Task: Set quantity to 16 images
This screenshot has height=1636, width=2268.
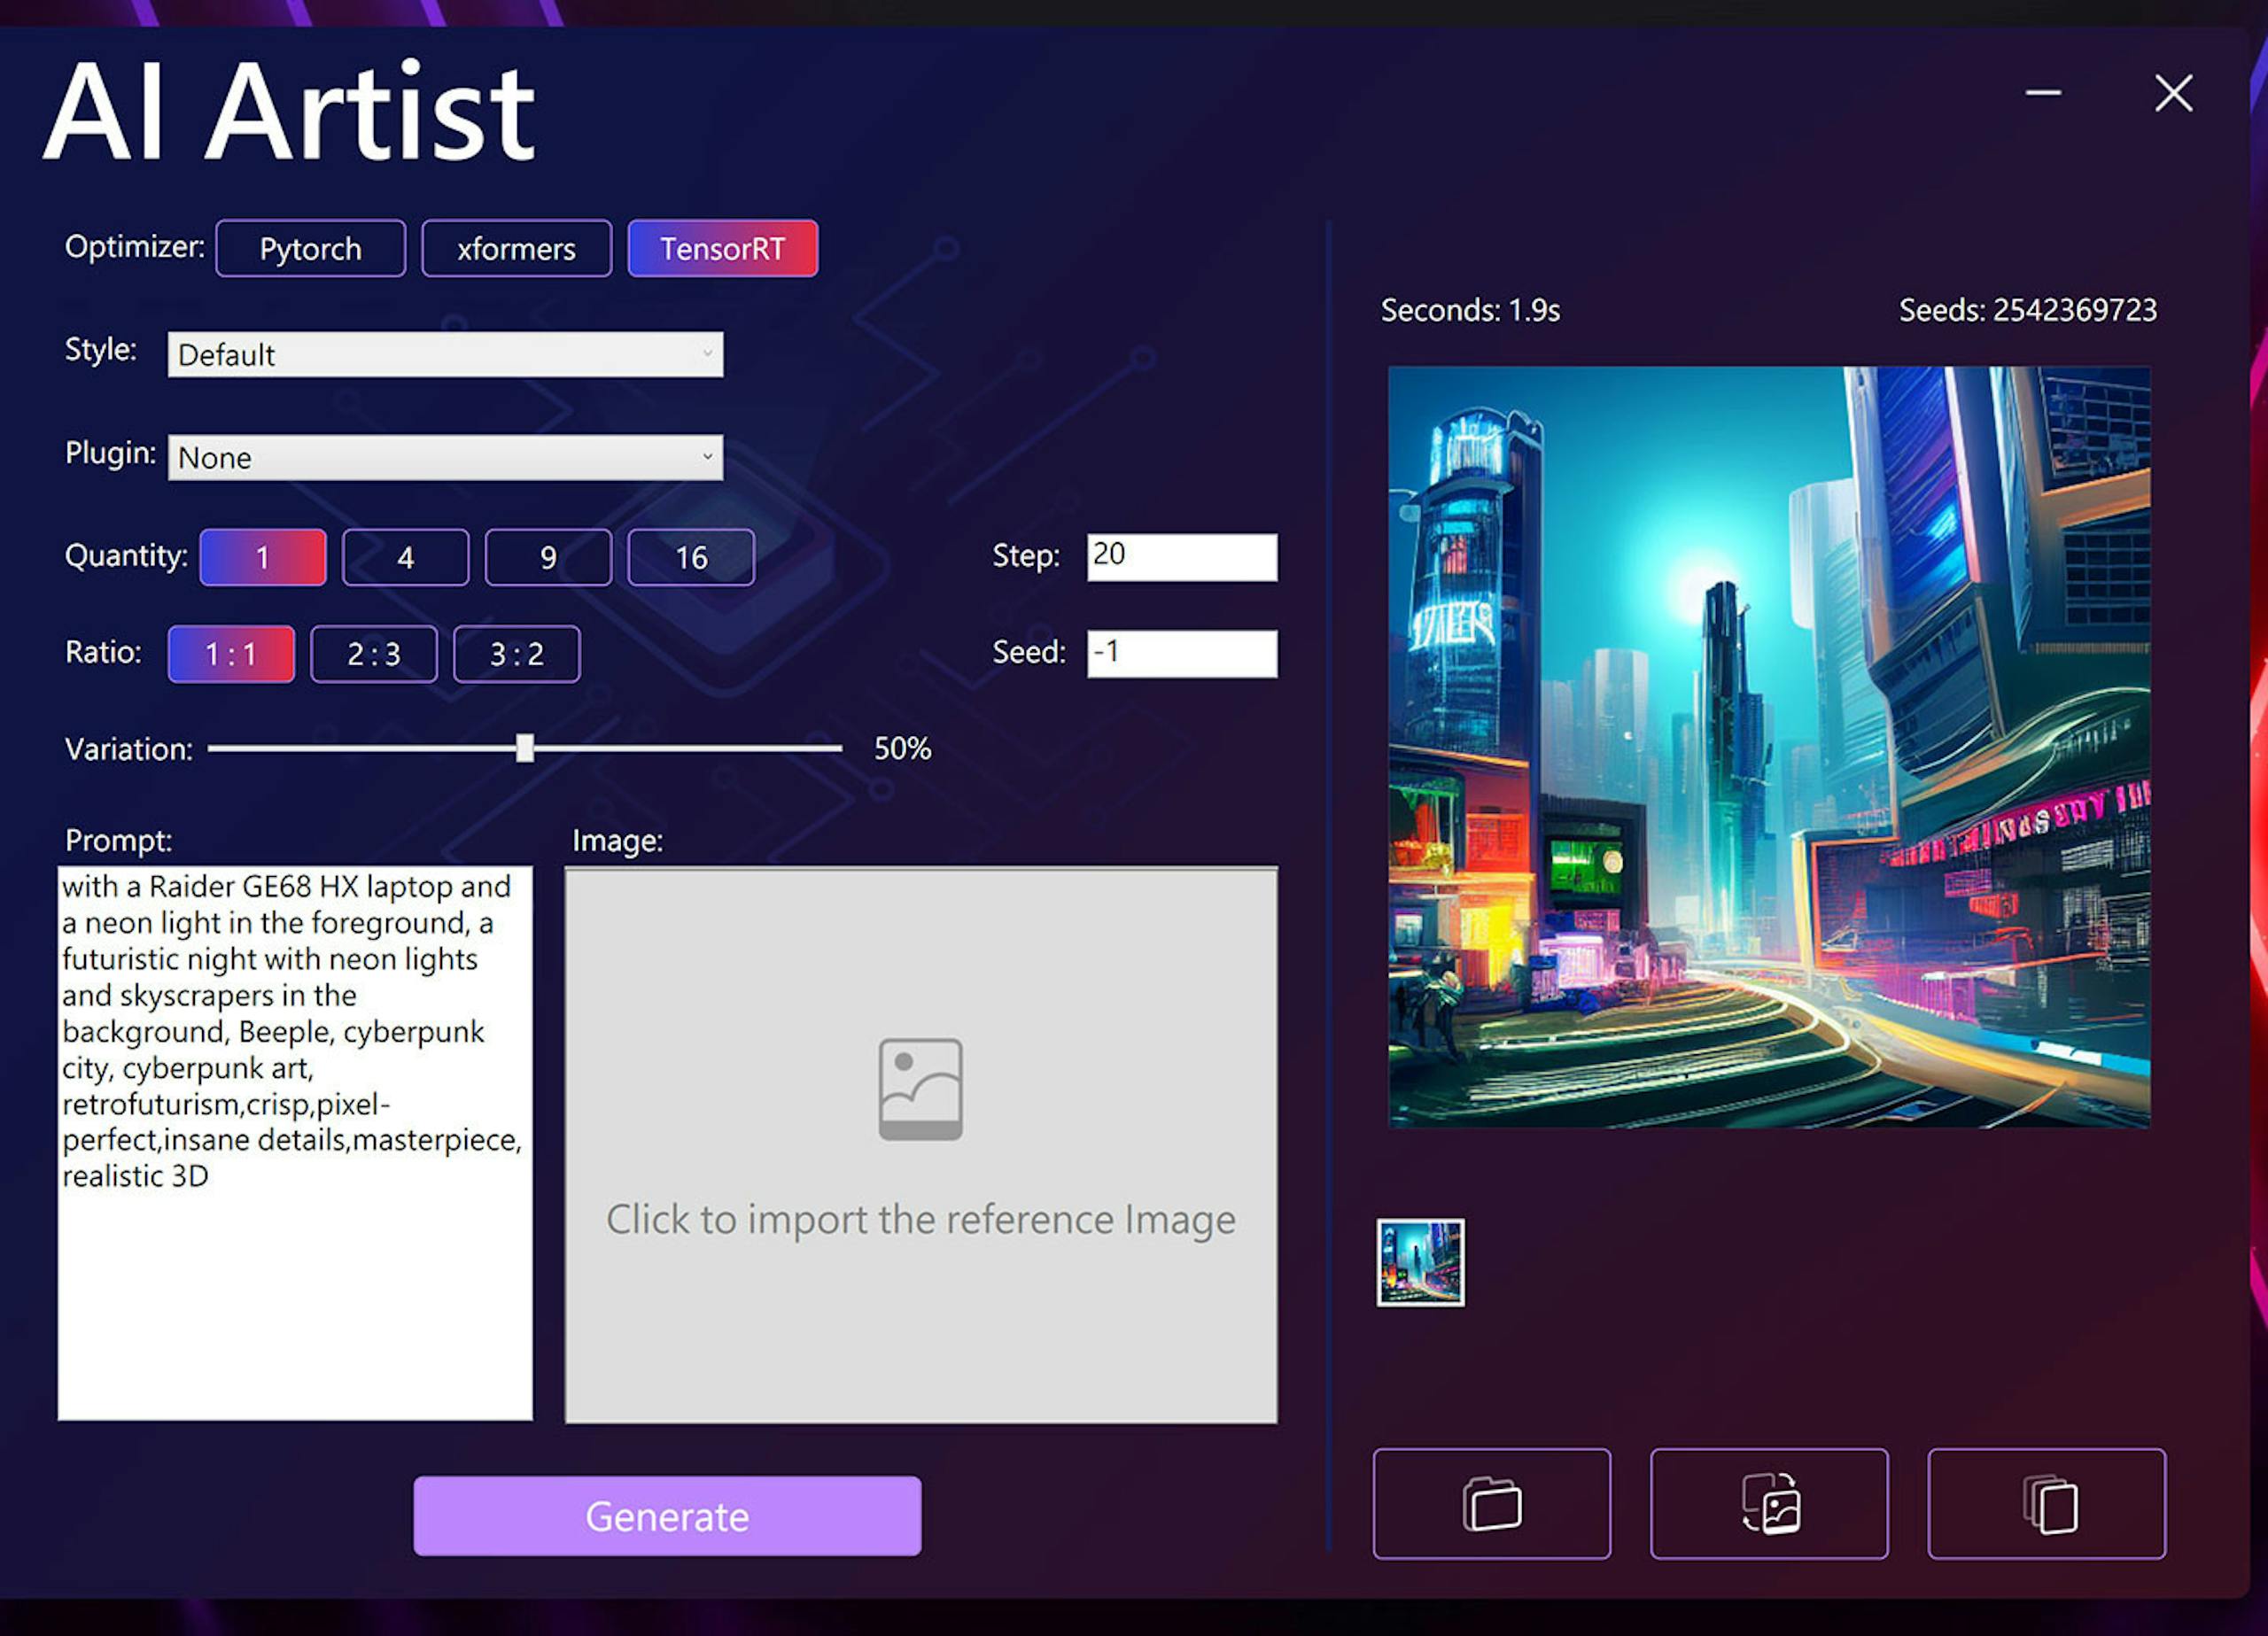Action: pyautogui.click(x=691, y=557)
